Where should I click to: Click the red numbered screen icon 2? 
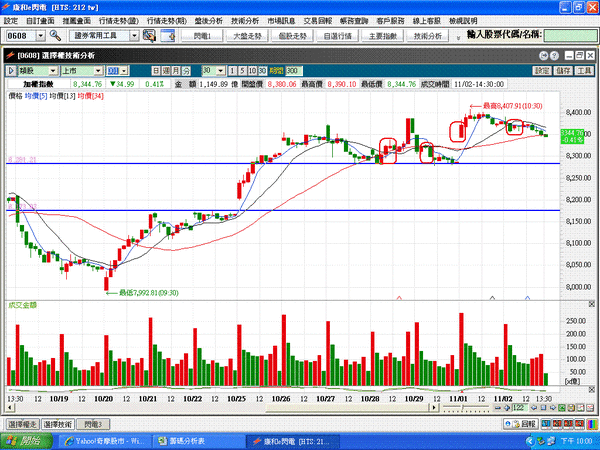pyautogui.click(x=557, y=424)
